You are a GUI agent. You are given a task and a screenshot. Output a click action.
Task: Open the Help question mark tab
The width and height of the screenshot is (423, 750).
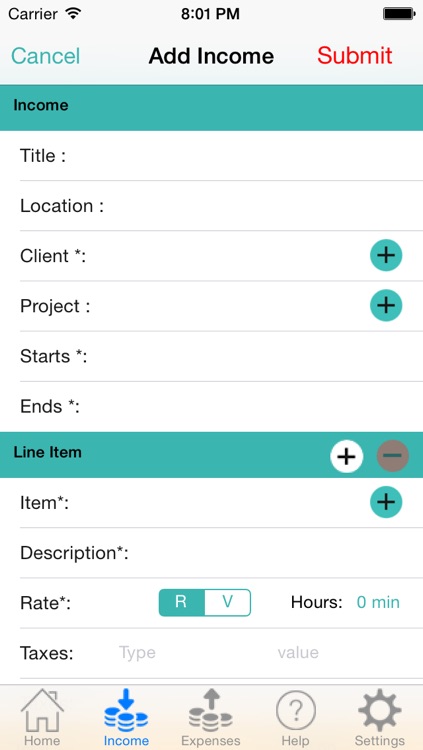296,717
